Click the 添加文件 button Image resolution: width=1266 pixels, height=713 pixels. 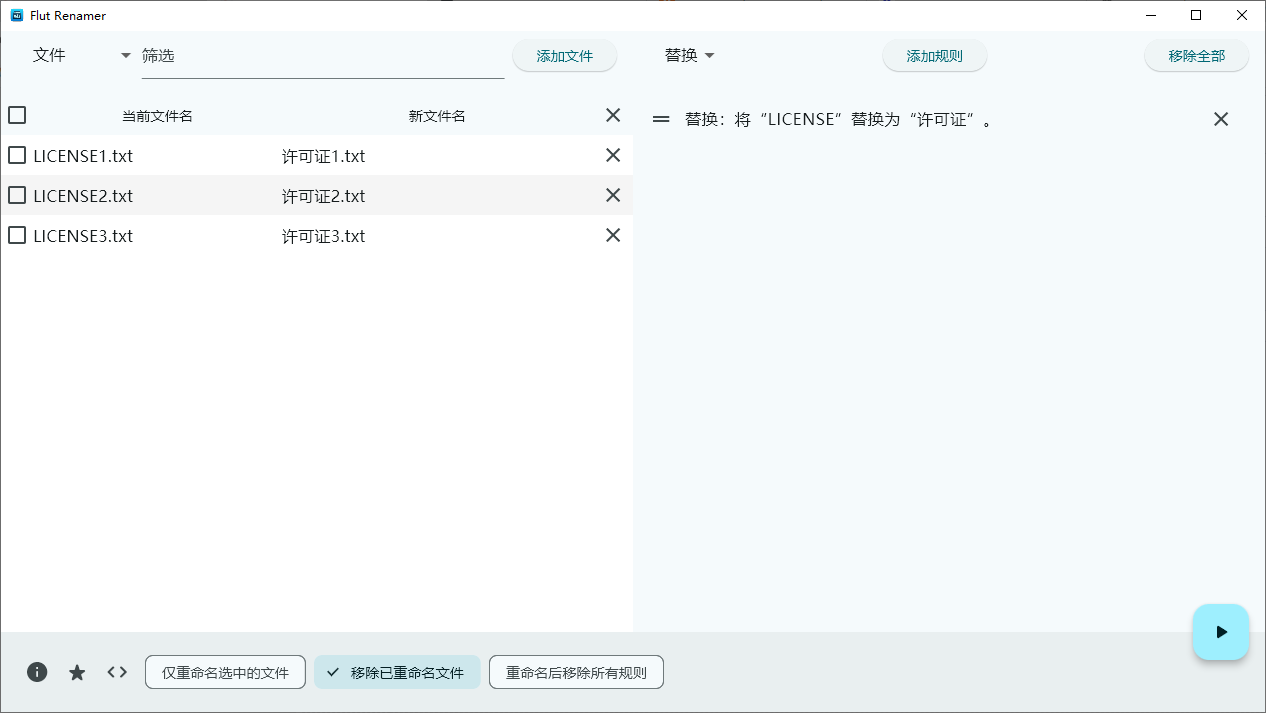(x=565, y=56)
